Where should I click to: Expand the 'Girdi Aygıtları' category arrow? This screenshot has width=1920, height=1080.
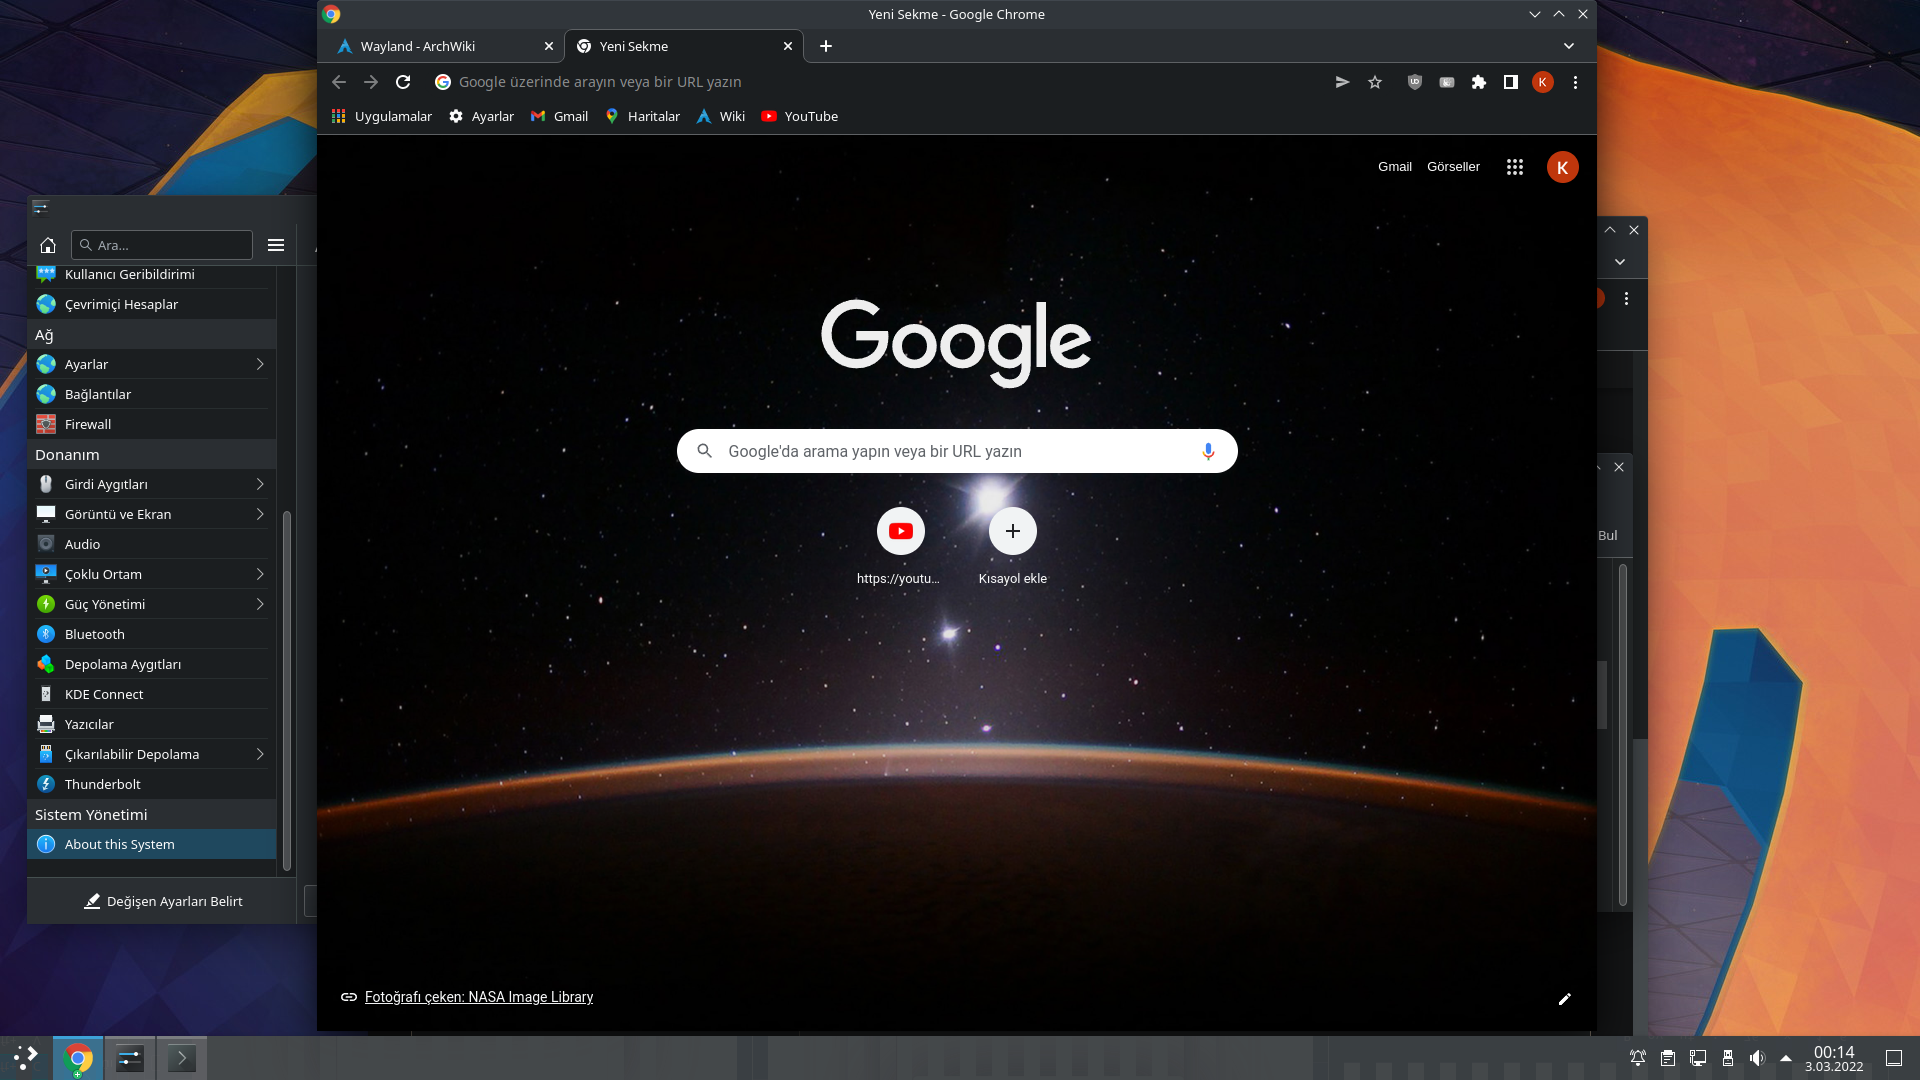coord(260,484)
